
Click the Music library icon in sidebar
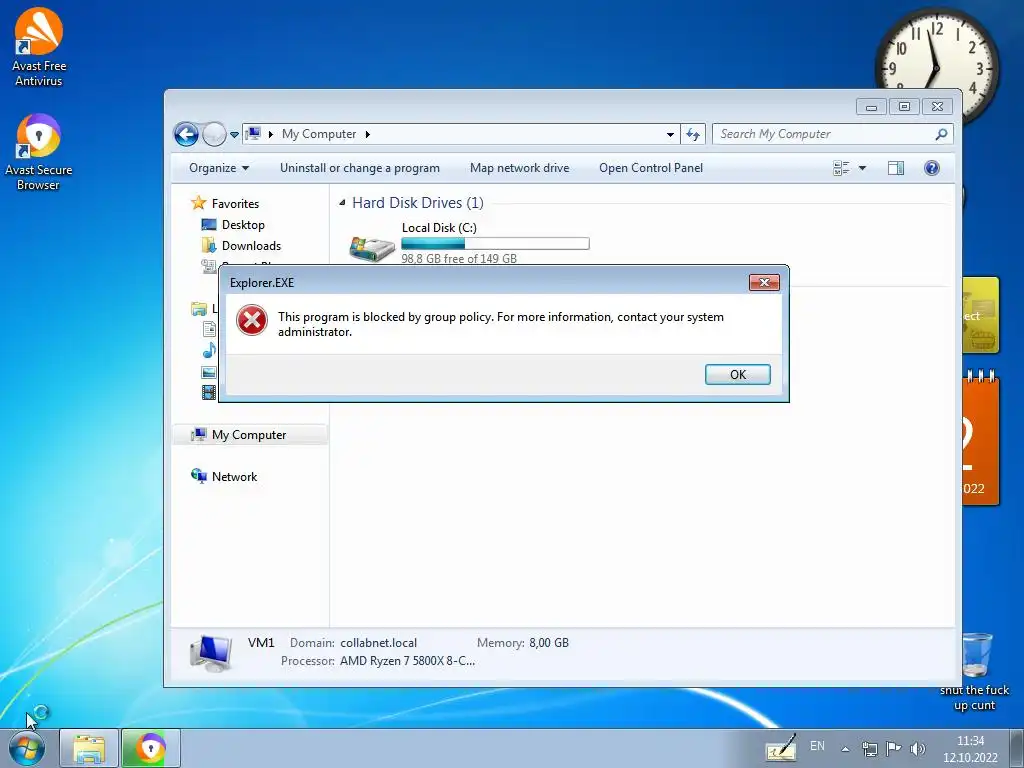[209, 351]
